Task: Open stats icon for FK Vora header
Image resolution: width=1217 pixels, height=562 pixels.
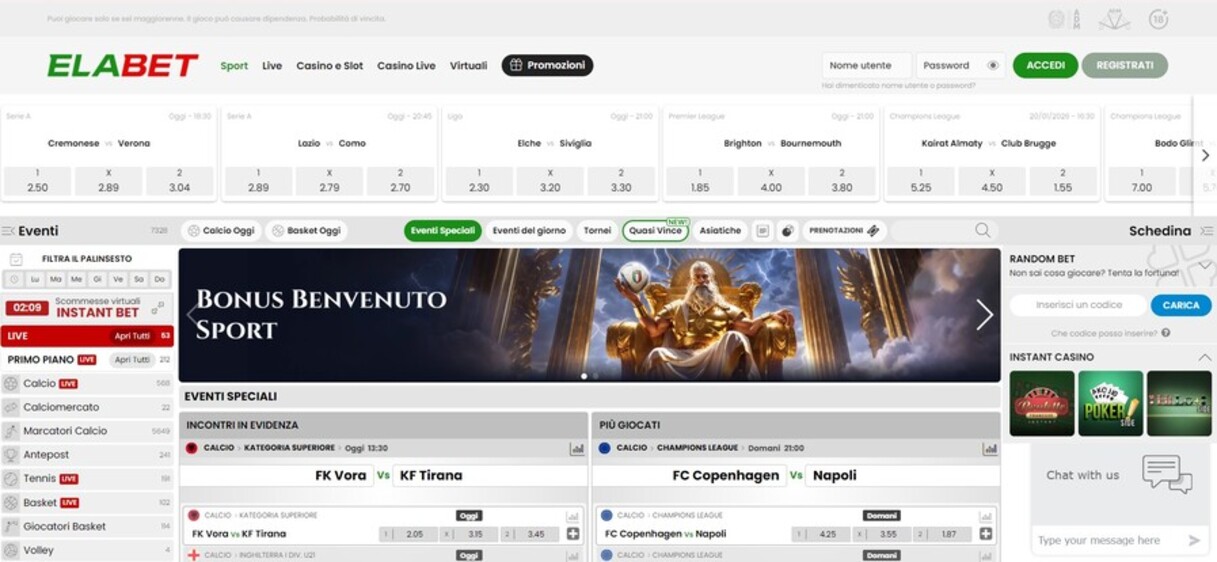Action: coord(577,449)
